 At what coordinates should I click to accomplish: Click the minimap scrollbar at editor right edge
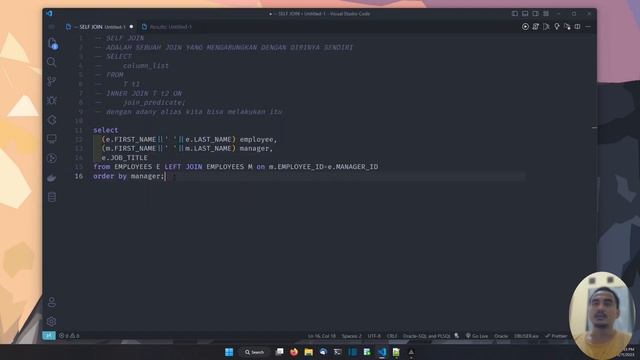click(594, 127)
